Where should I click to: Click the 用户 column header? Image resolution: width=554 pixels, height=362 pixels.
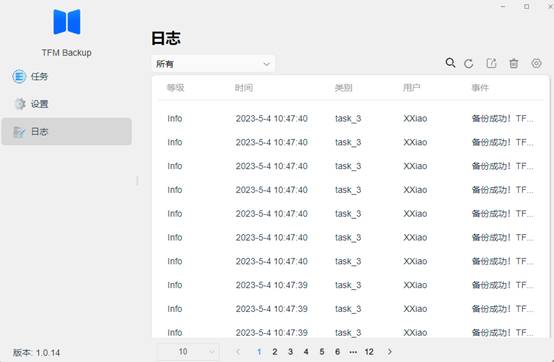click(412, 88)
